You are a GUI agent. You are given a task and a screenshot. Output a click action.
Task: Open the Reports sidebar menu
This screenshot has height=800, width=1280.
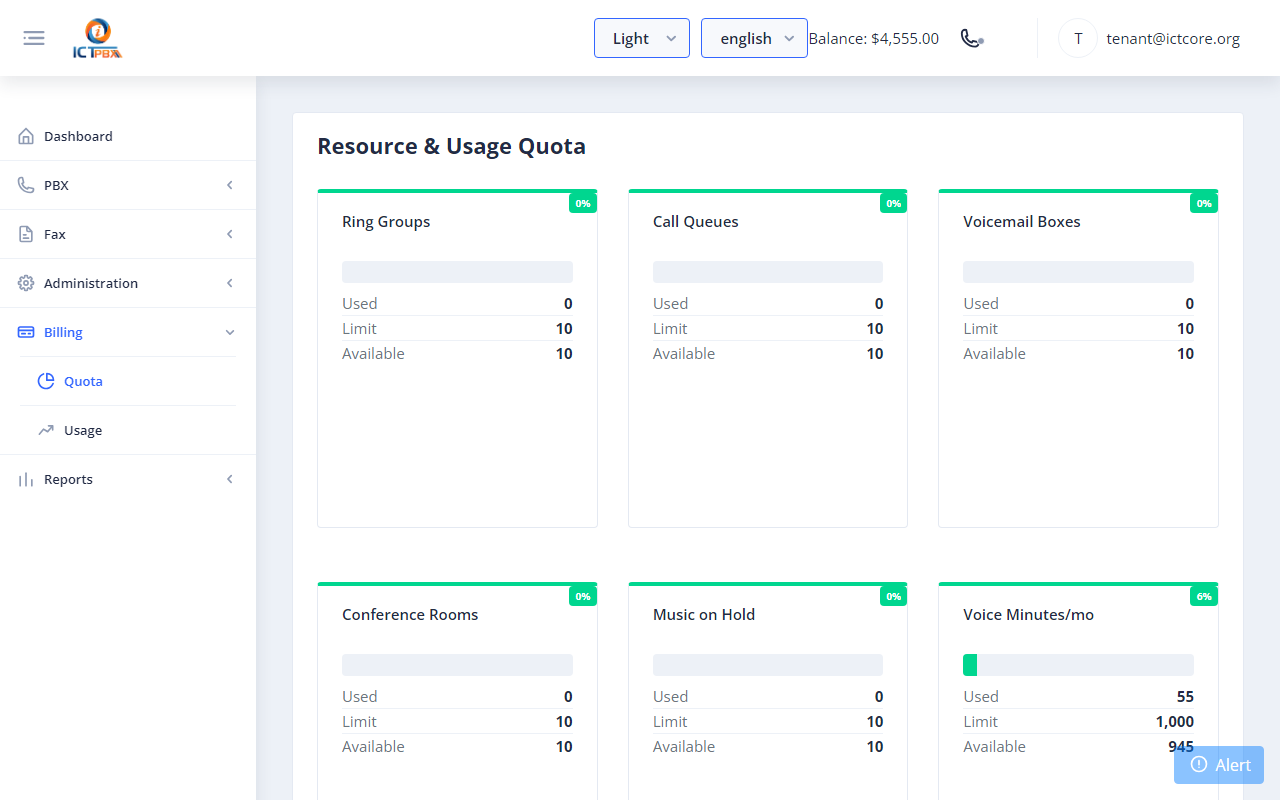click(128, 479)
